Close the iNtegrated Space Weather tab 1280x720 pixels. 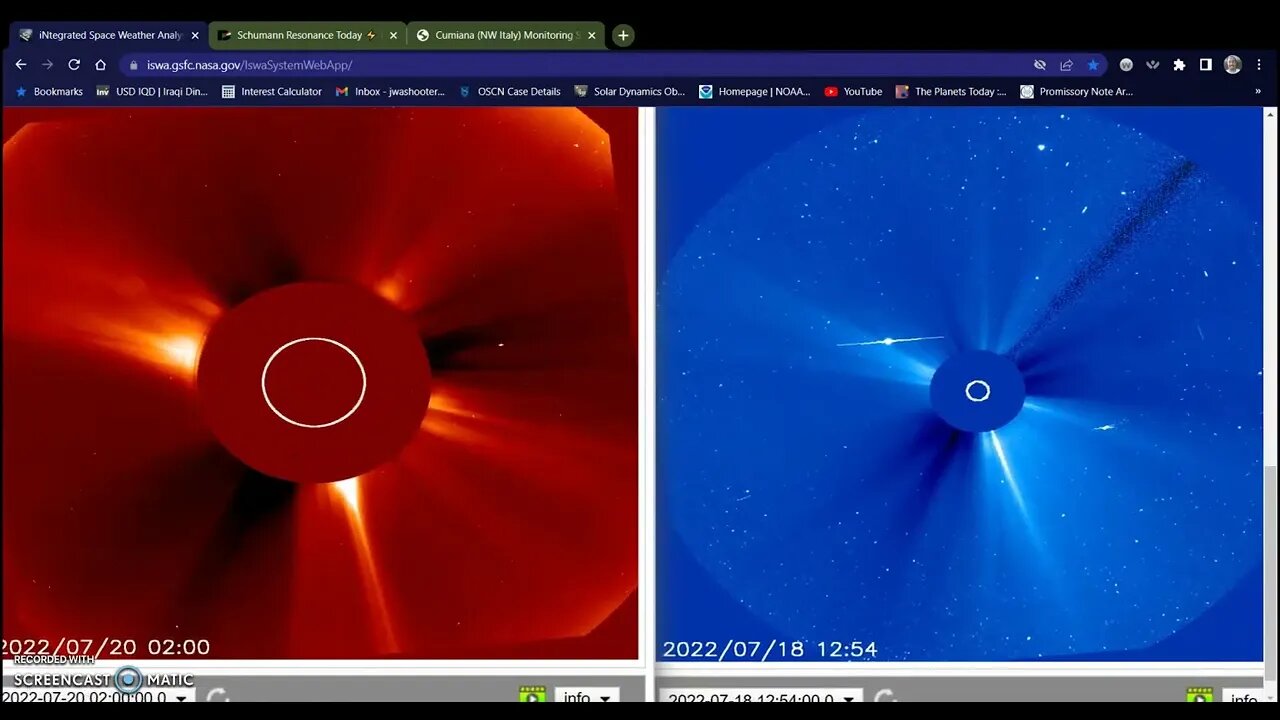(x=195, y=35)
